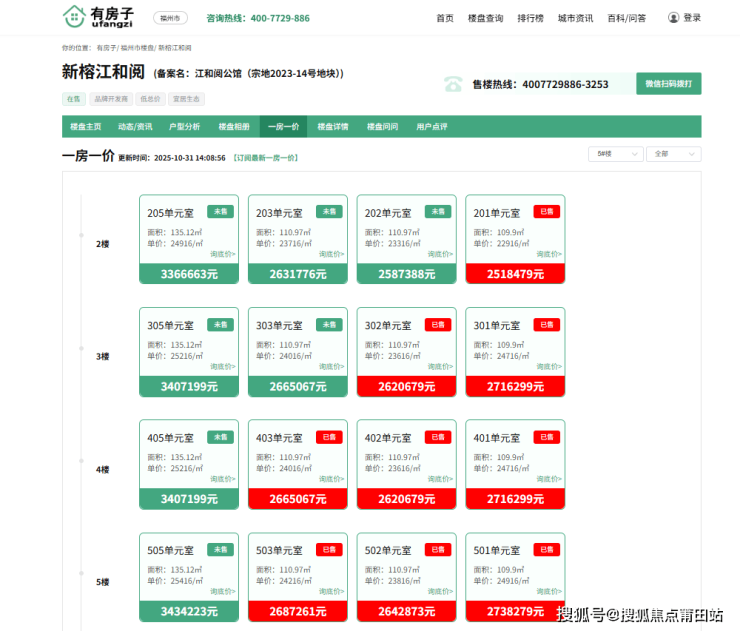740x631 pixels.
Task: Open the 福州市 city selector
Action: tap(170, 18)
